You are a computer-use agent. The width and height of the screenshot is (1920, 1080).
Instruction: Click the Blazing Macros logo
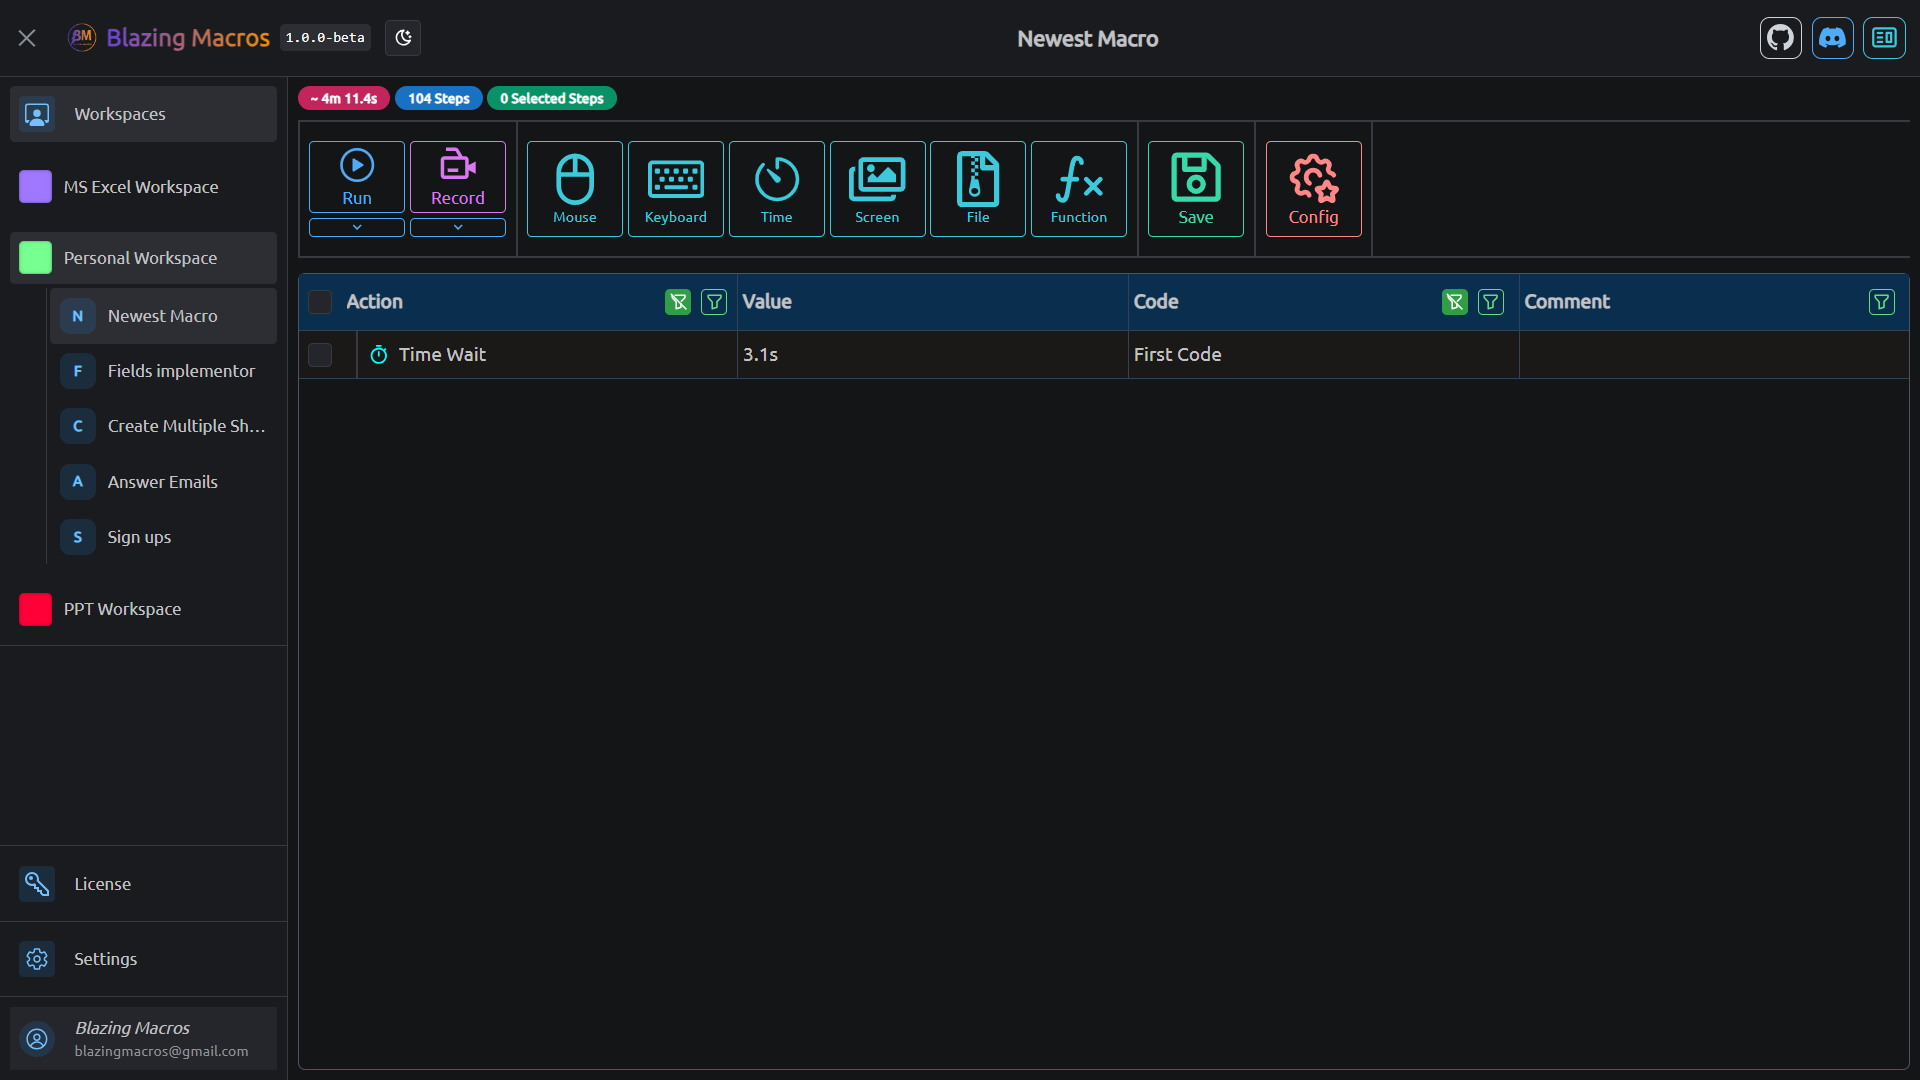pos(82,38)
